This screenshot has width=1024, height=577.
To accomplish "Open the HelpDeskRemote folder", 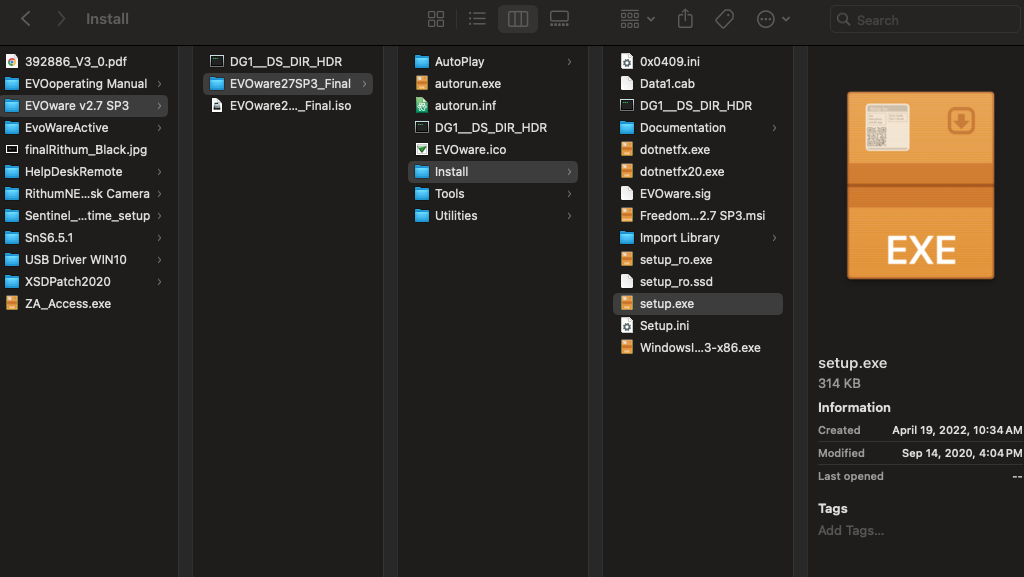I will coord(84,172).
